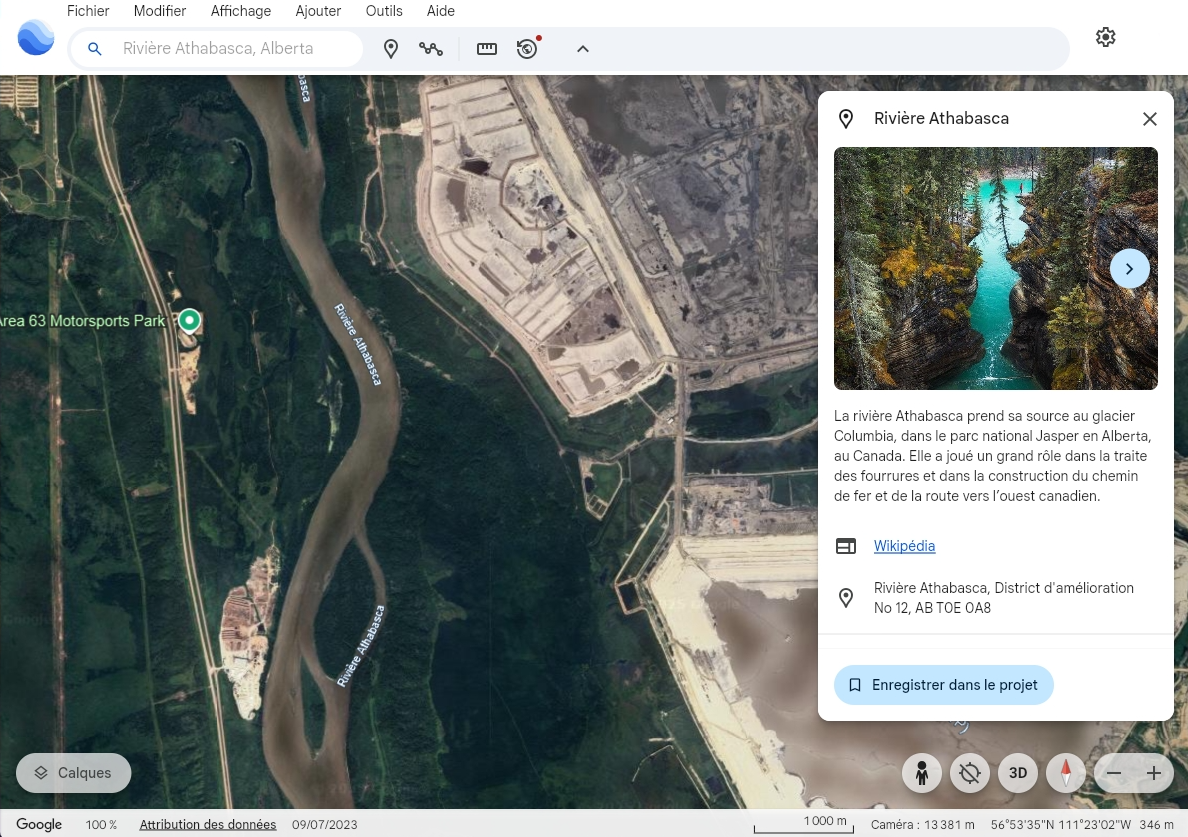The image size is (1188, 837).
Task: Select the draw path tool
Action: [431, 48]
